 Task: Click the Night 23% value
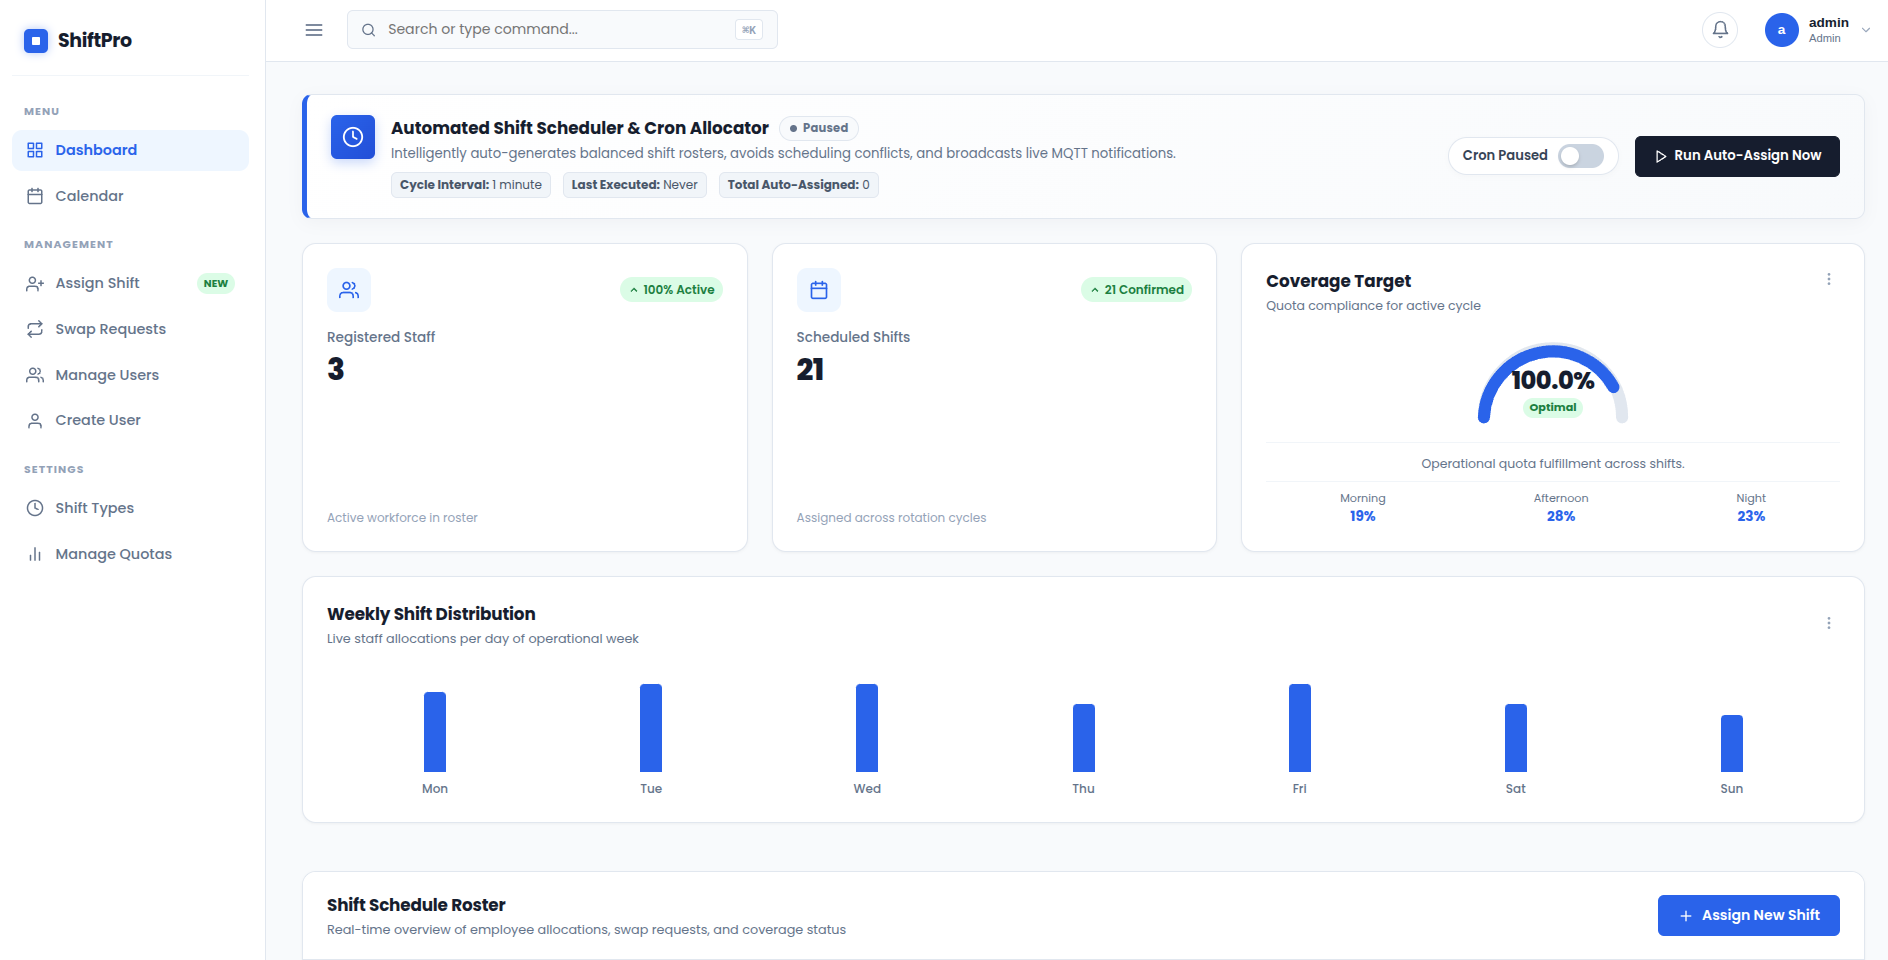(1751, 516)
